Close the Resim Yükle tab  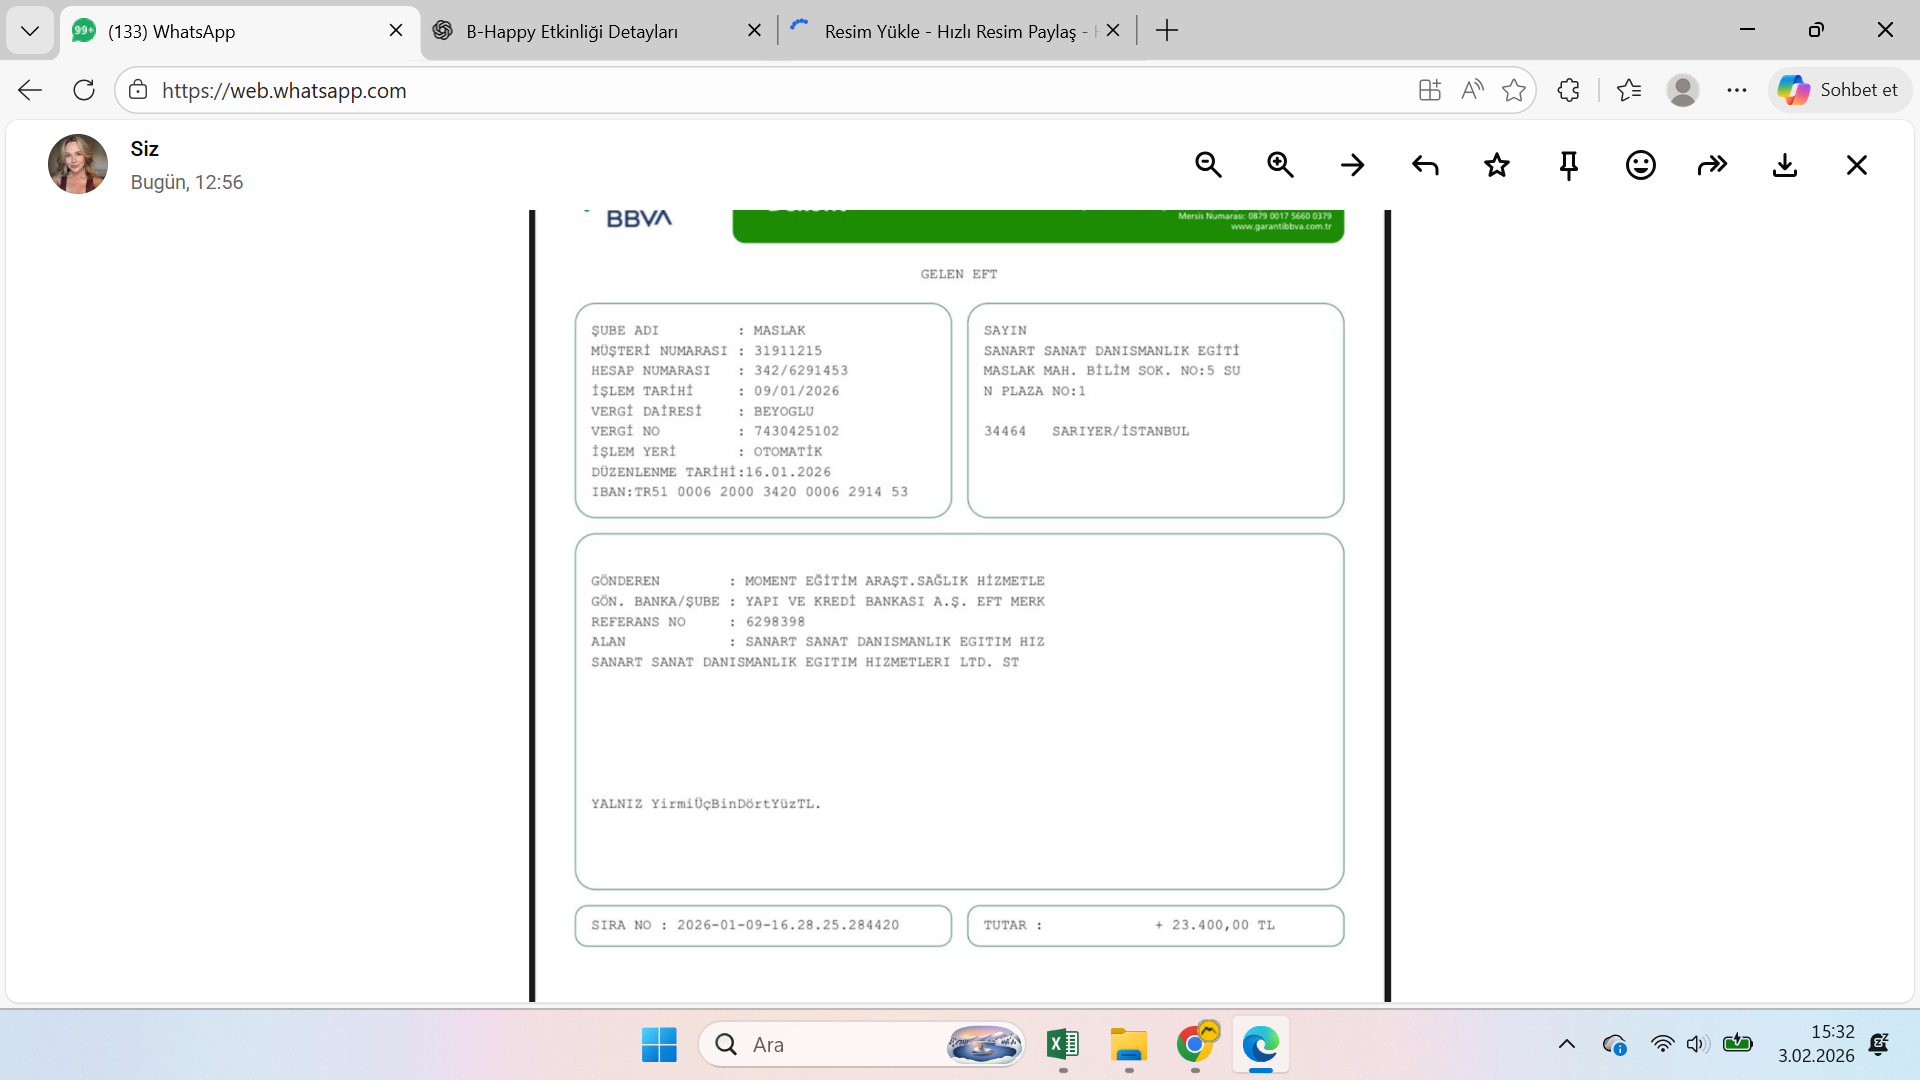pos(1113,31)
